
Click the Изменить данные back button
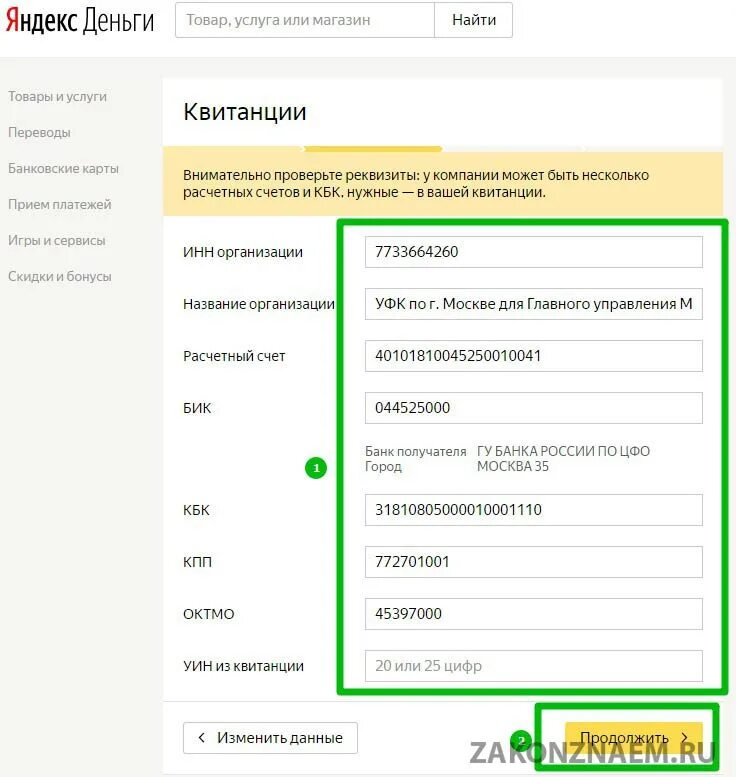coord(270,738)
